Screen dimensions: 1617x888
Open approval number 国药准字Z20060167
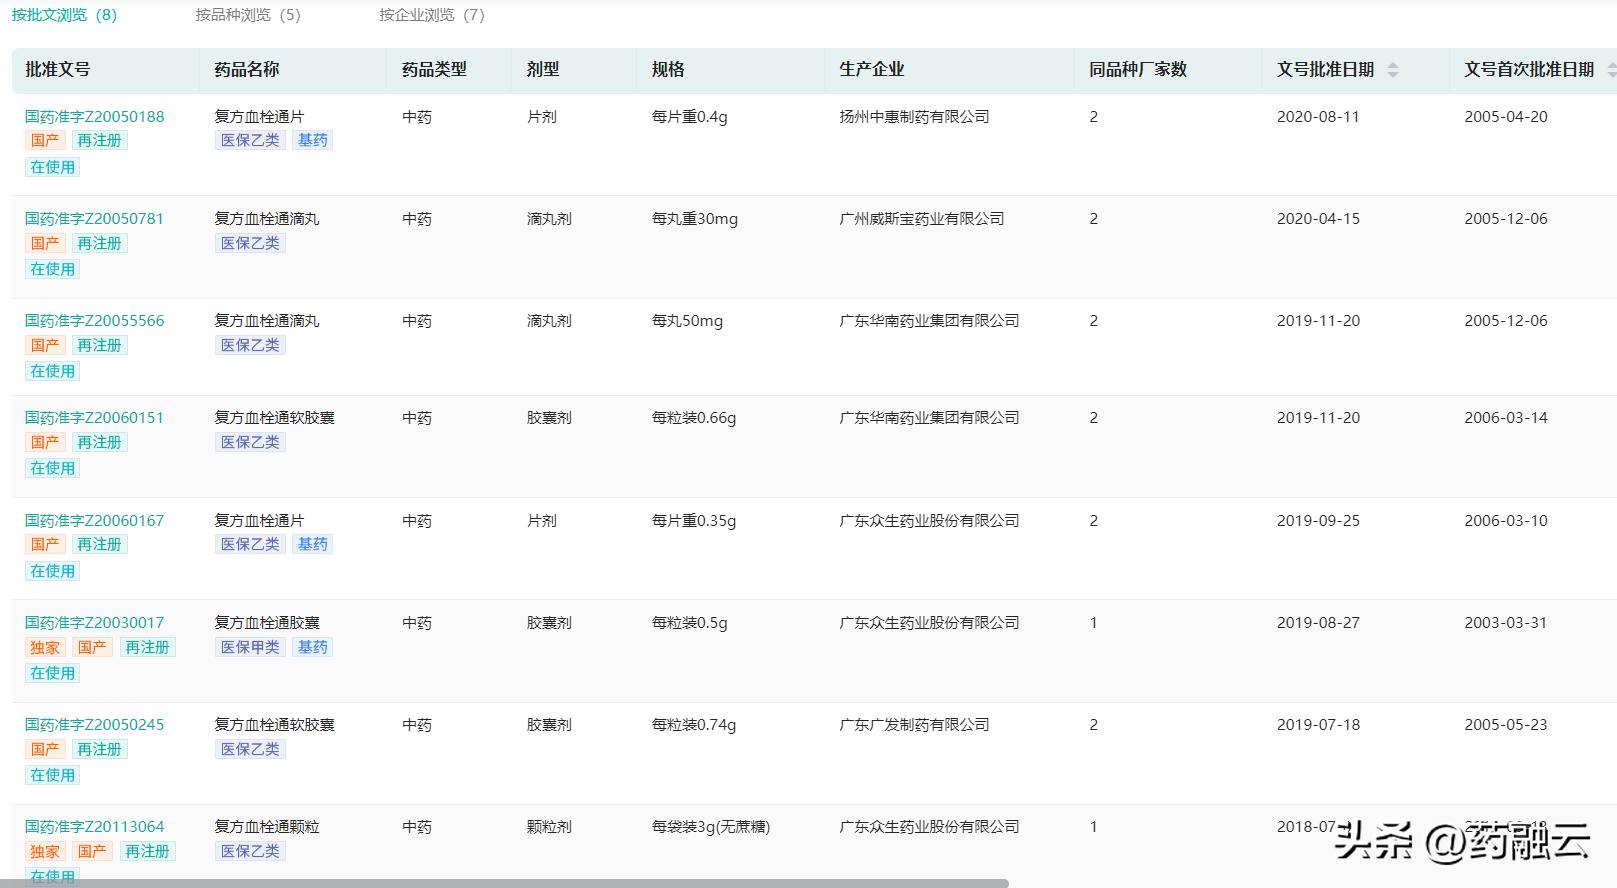95,520
